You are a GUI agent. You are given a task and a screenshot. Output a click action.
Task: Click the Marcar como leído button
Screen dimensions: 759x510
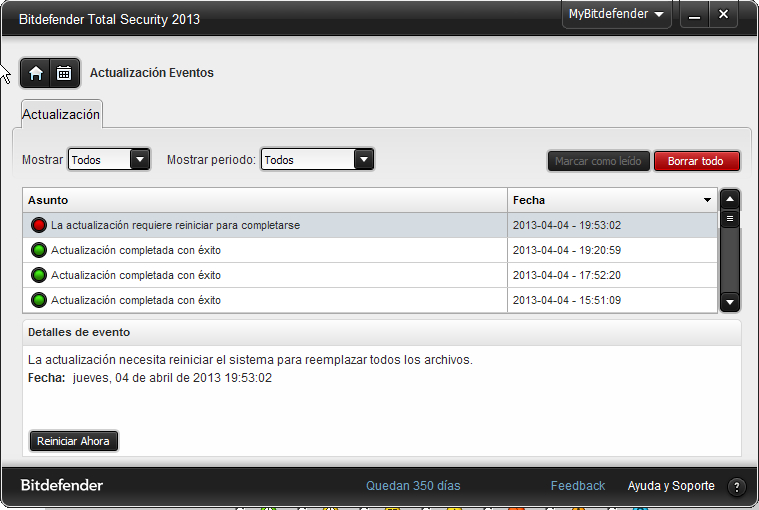[x=598, y=161]
